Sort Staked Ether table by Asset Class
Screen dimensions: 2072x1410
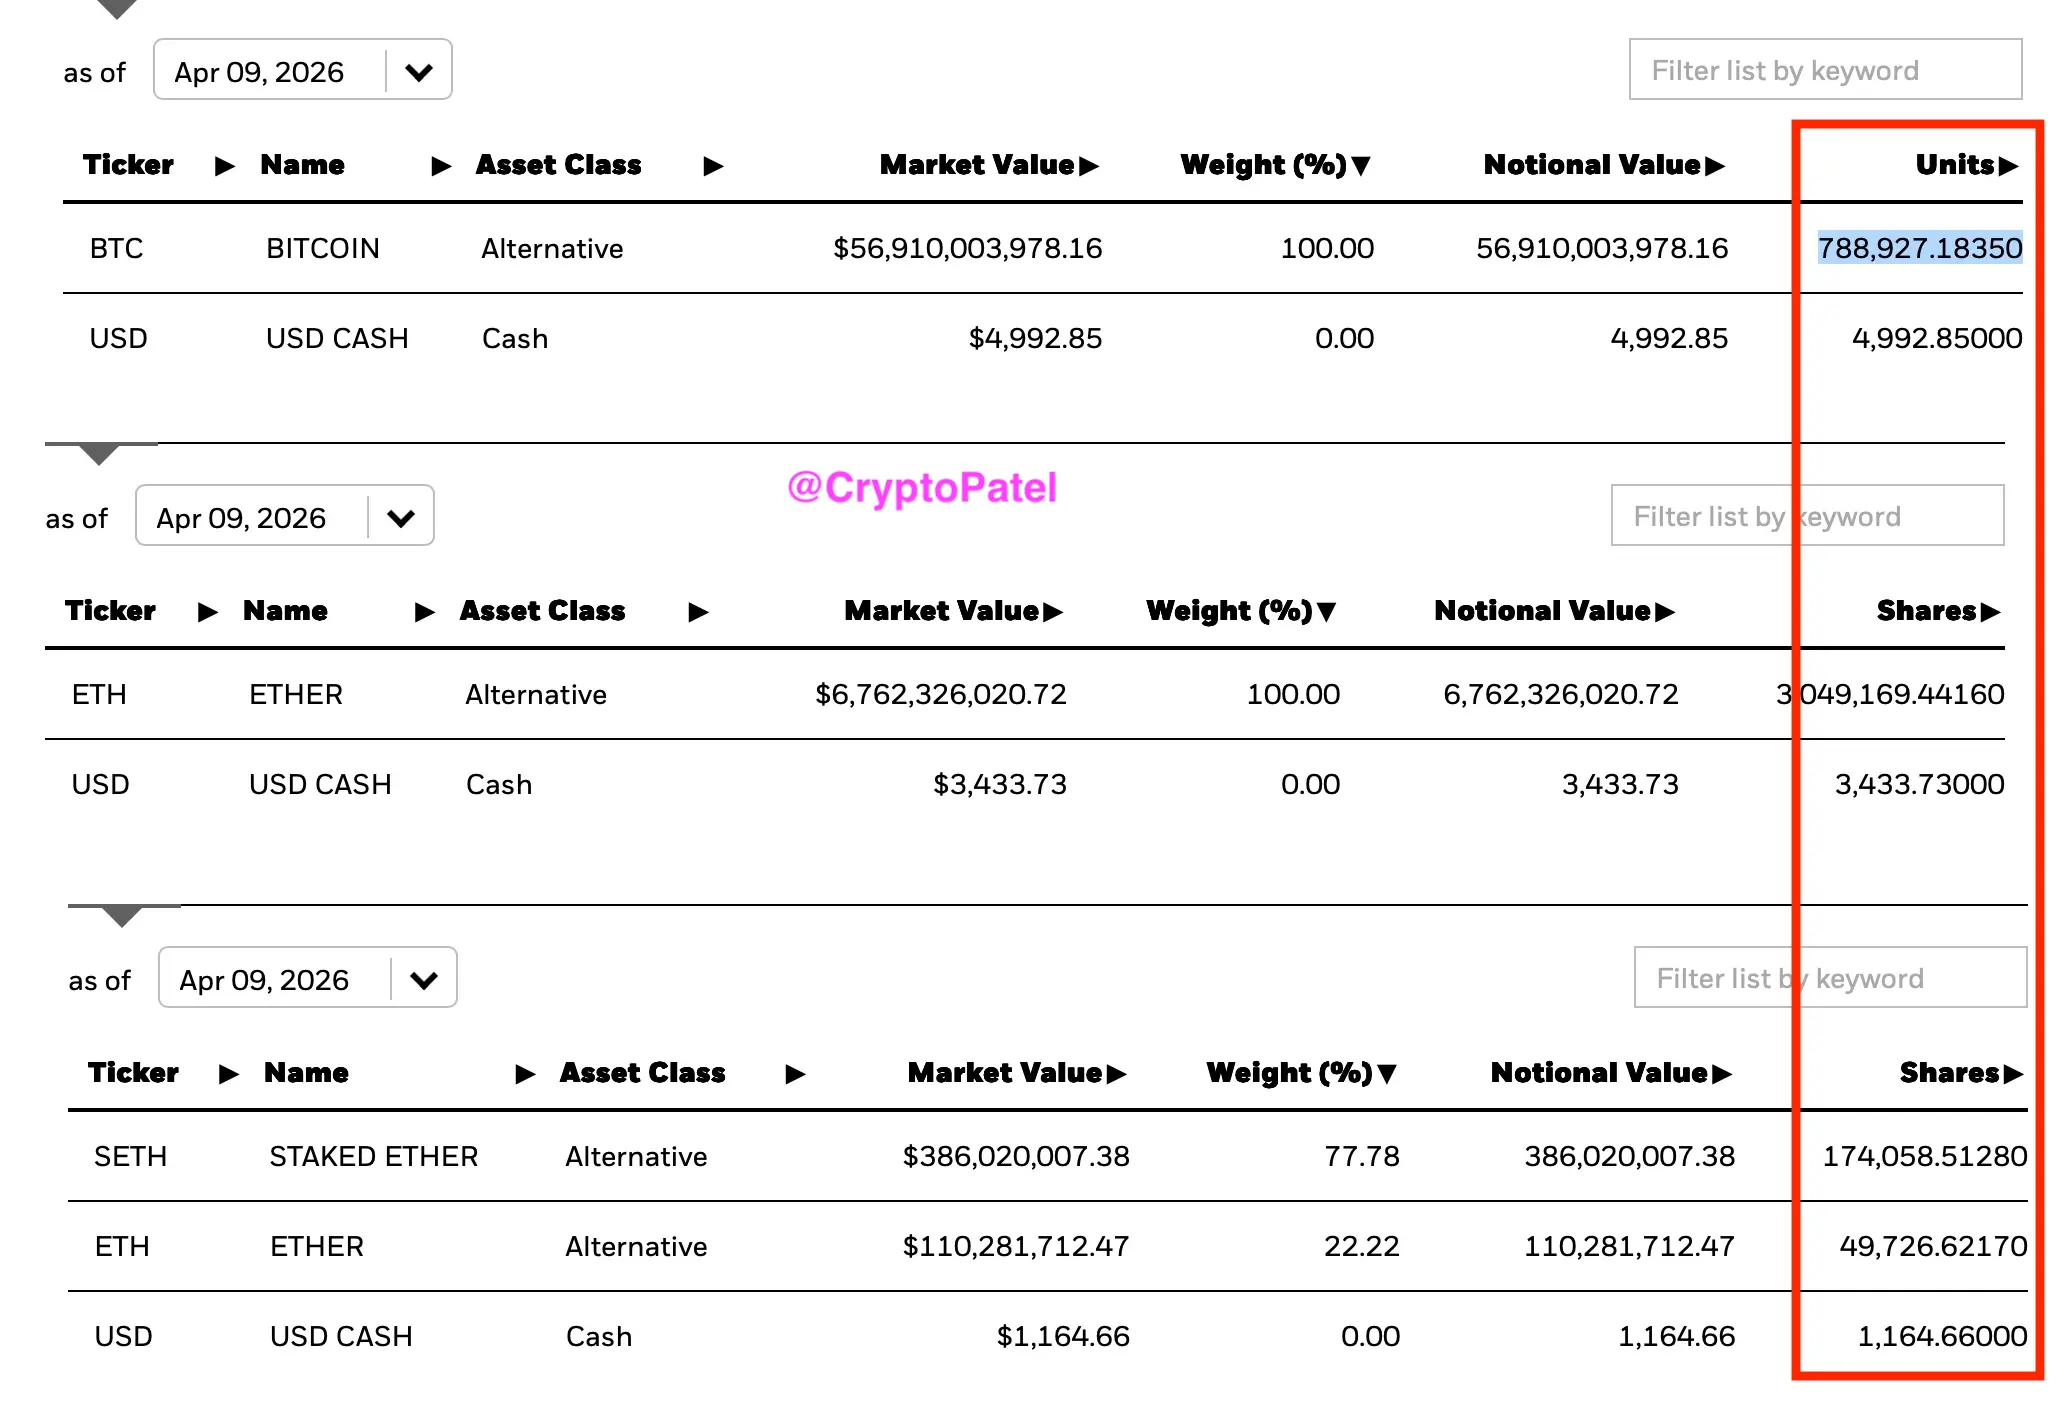[642, 1073]
